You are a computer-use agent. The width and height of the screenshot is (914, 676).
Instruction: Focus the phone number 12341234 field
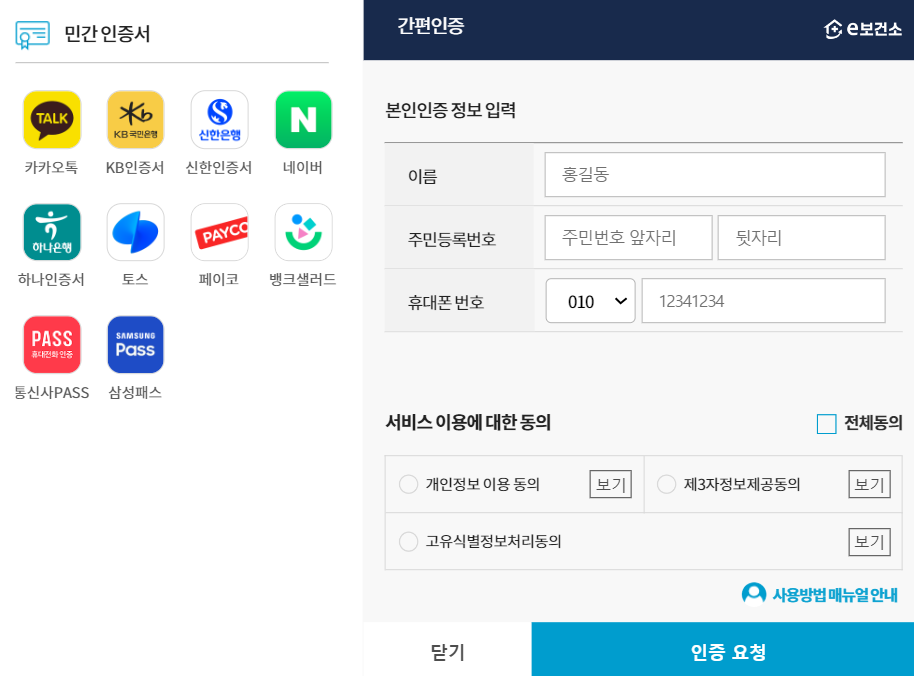(764, 301)
